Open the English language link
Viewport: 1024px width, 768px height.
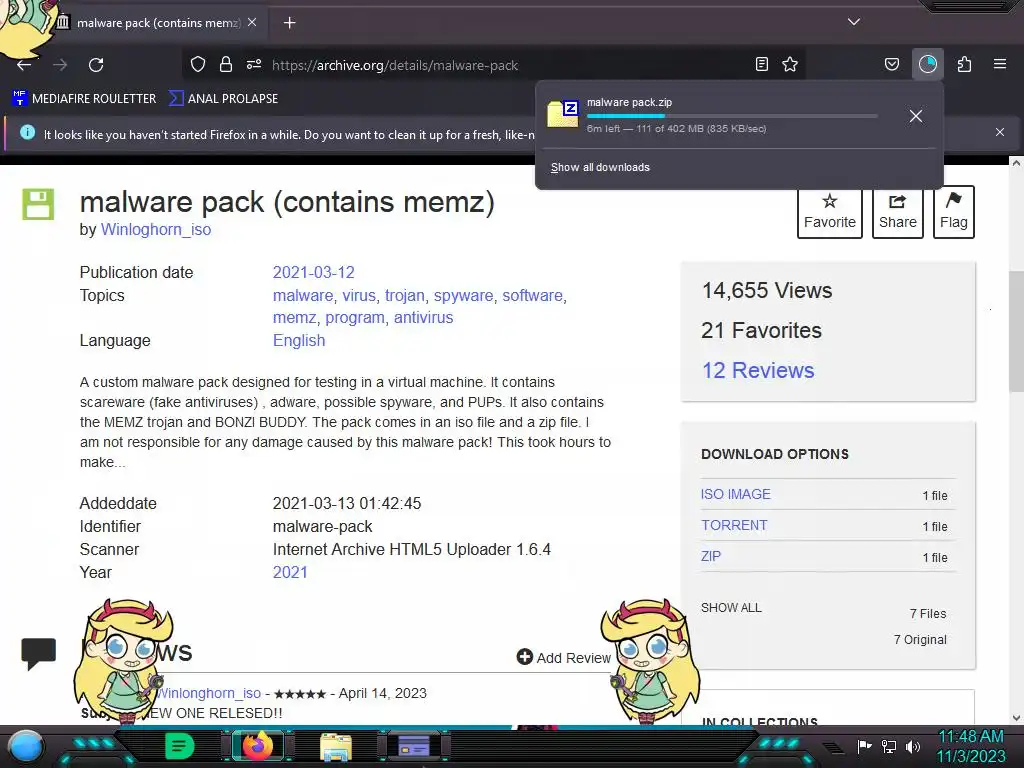(298, 340)
